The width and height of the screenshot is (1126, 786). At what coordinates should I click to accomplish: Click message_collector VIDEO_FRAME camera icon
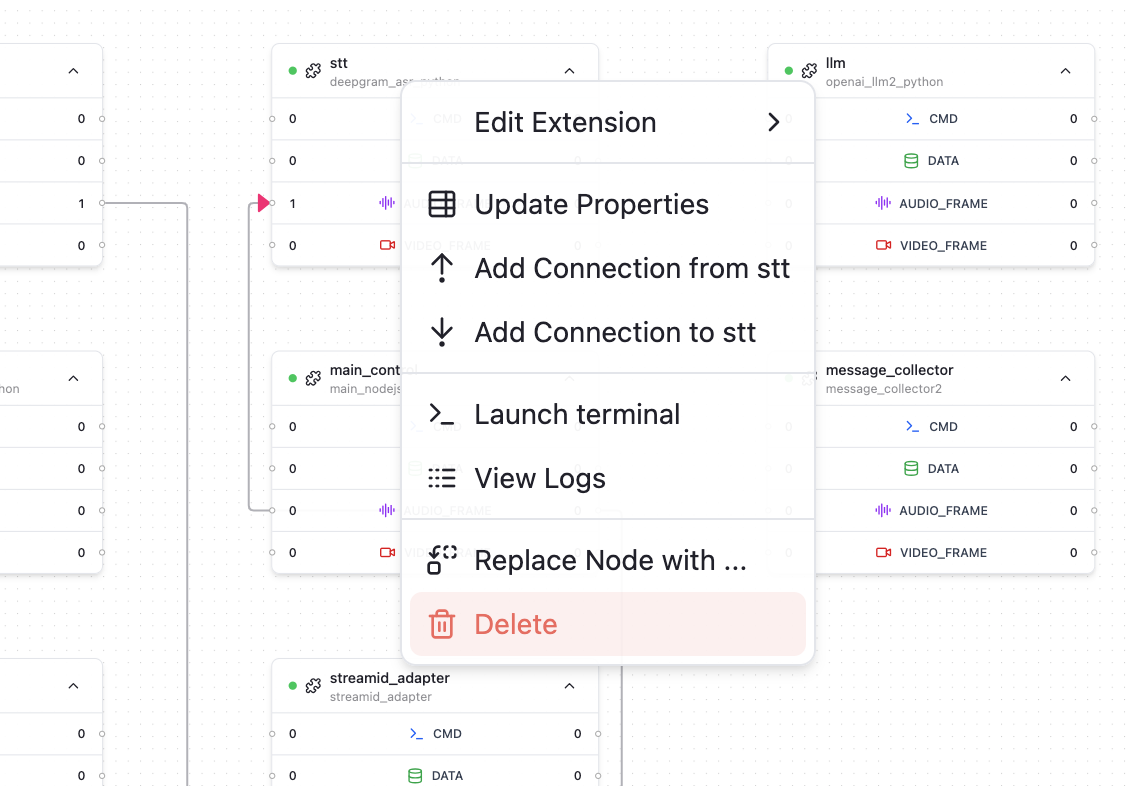click(883, 553)
